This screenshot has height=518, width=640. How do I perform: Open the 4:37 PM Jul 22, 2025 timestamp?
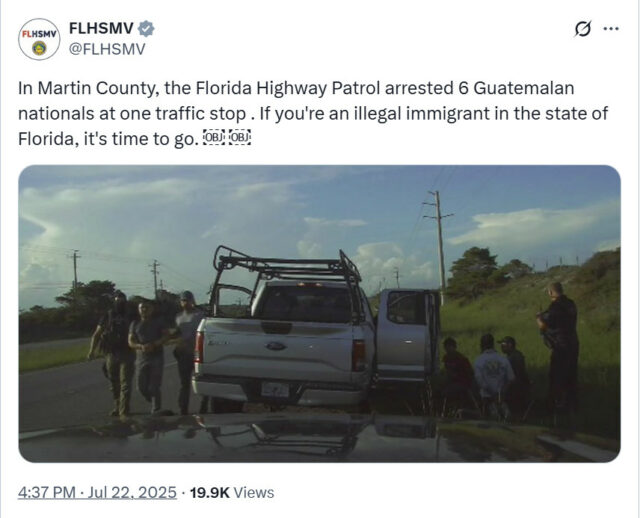pos(97,492)
